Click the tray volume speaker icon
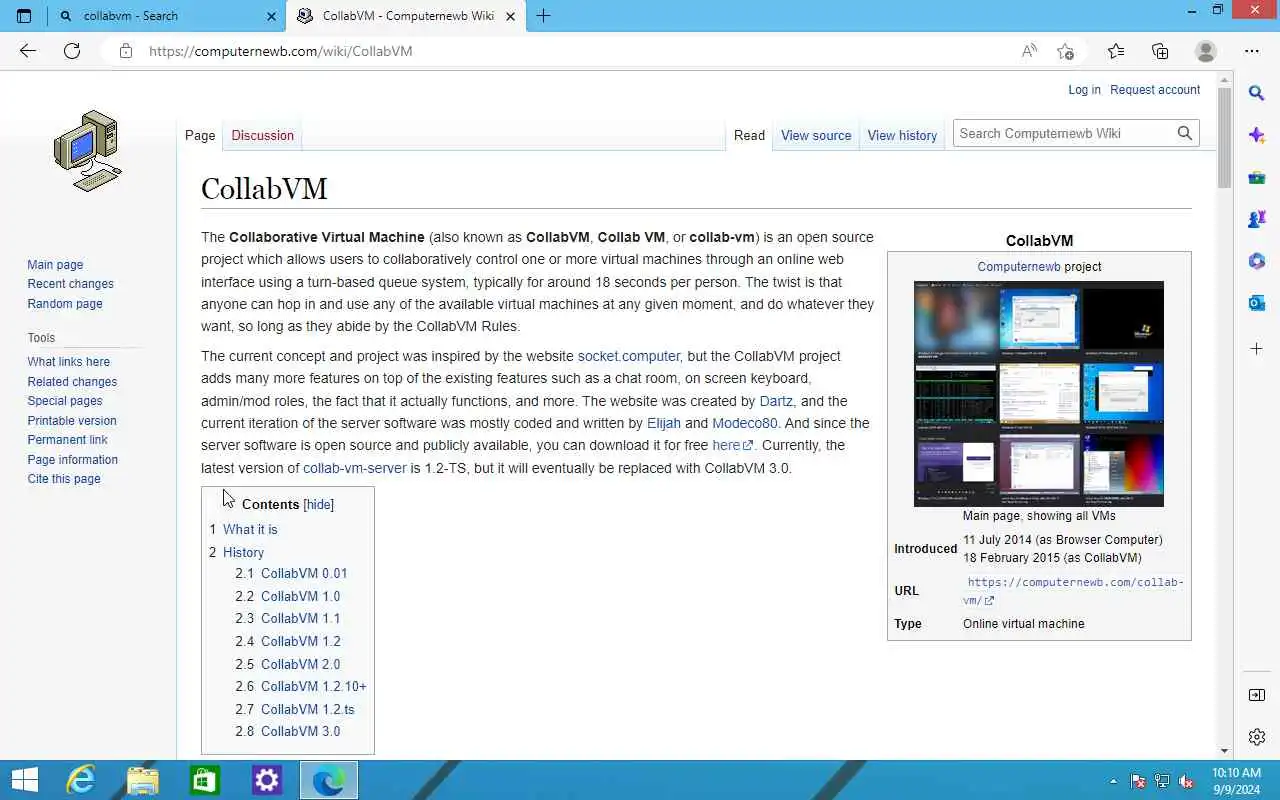Screen dimensions: 1280x800 point(1187,781)
